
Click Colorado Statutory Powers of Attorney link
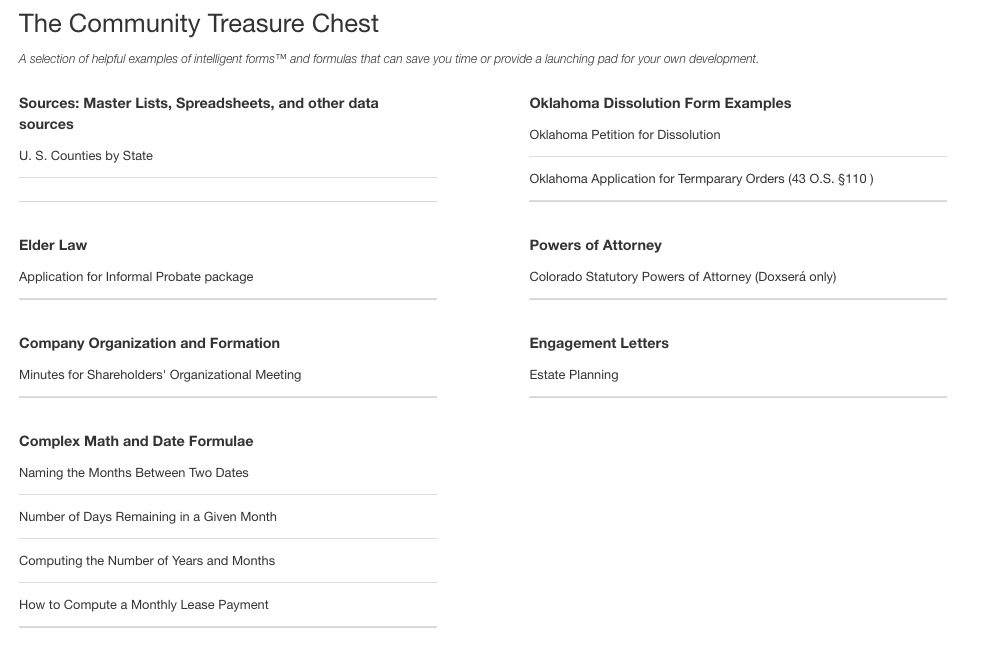tap(683, 277)
